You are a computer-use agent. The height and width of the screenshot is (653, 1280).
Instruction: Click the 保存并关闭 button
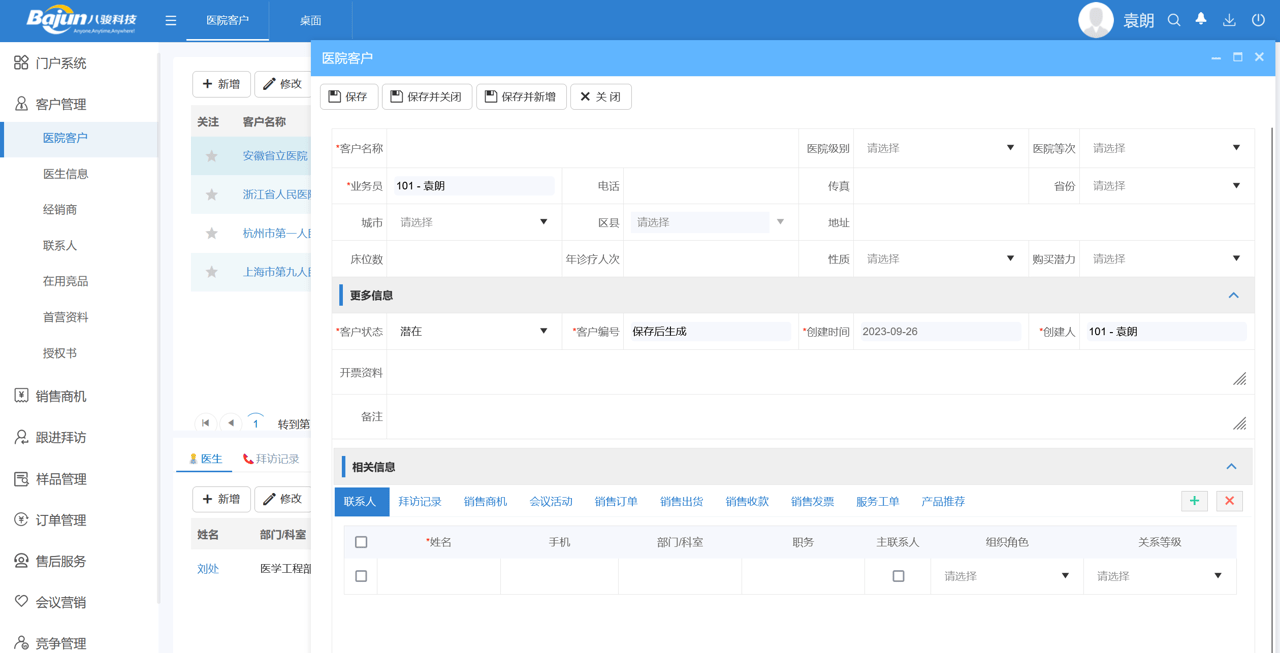coord(427,96)
